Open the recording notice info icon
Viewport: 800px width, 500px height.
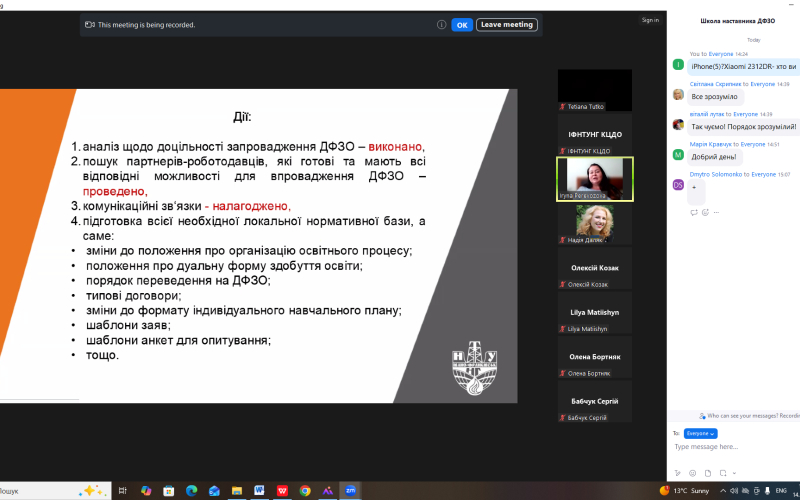coord(441,24)
